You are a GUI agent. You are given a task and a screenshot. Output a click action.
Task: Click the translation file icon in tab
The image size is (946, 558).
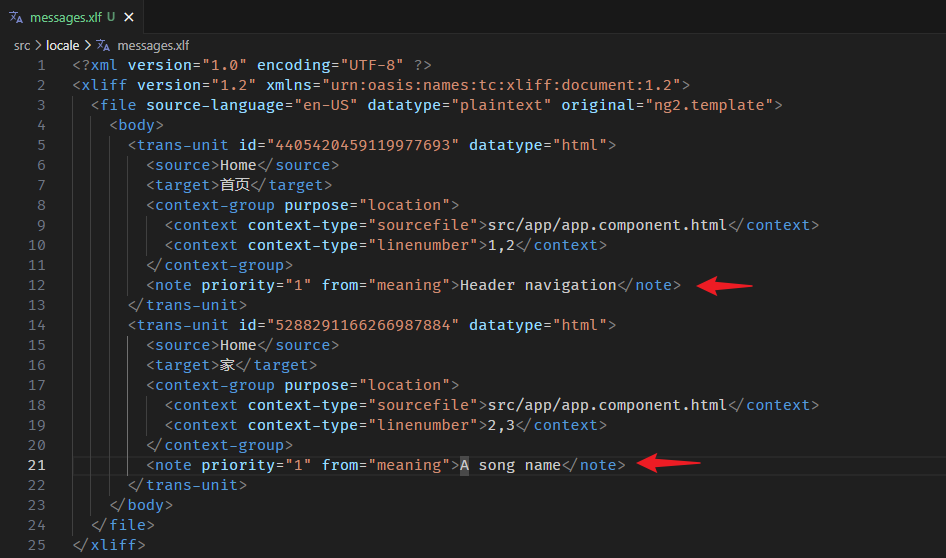[x=16, y=17]
